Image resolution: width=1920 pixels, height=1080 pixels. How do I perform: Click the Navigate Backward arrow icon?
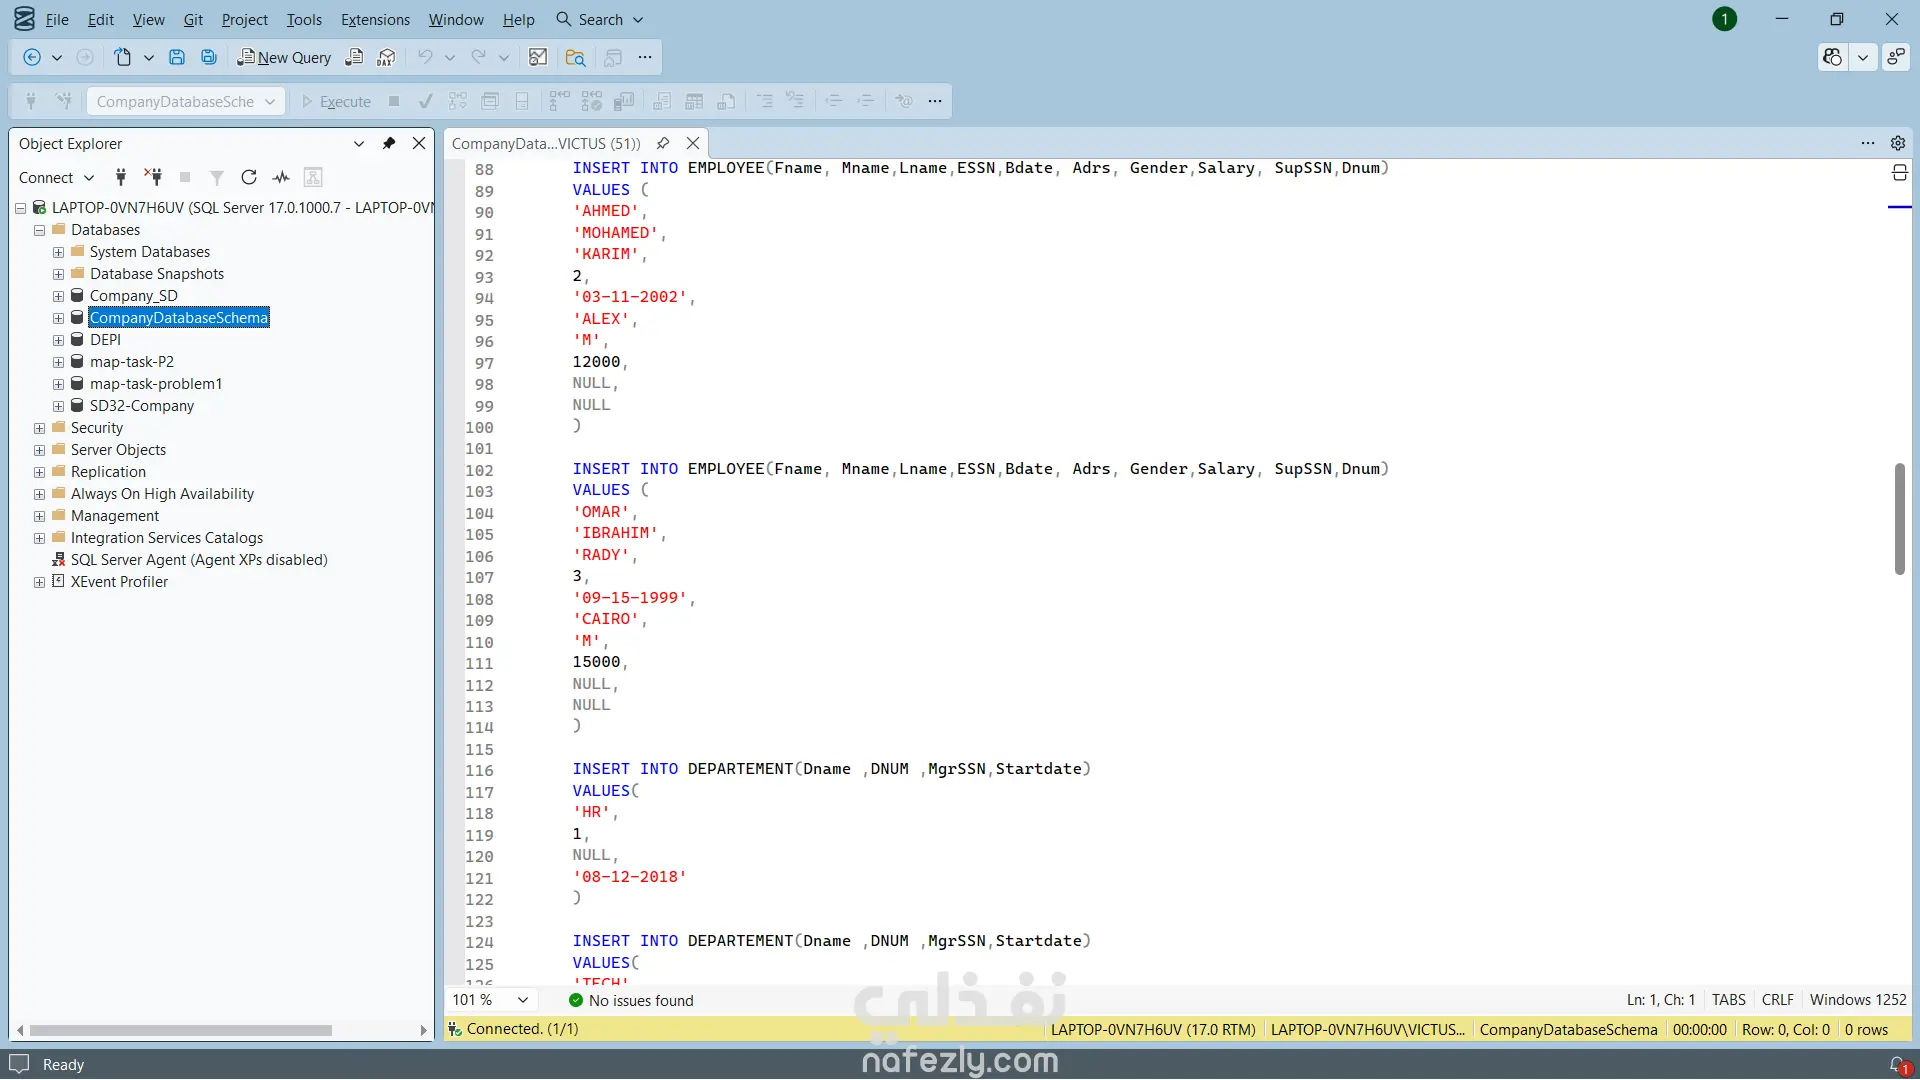pos(32,58)
